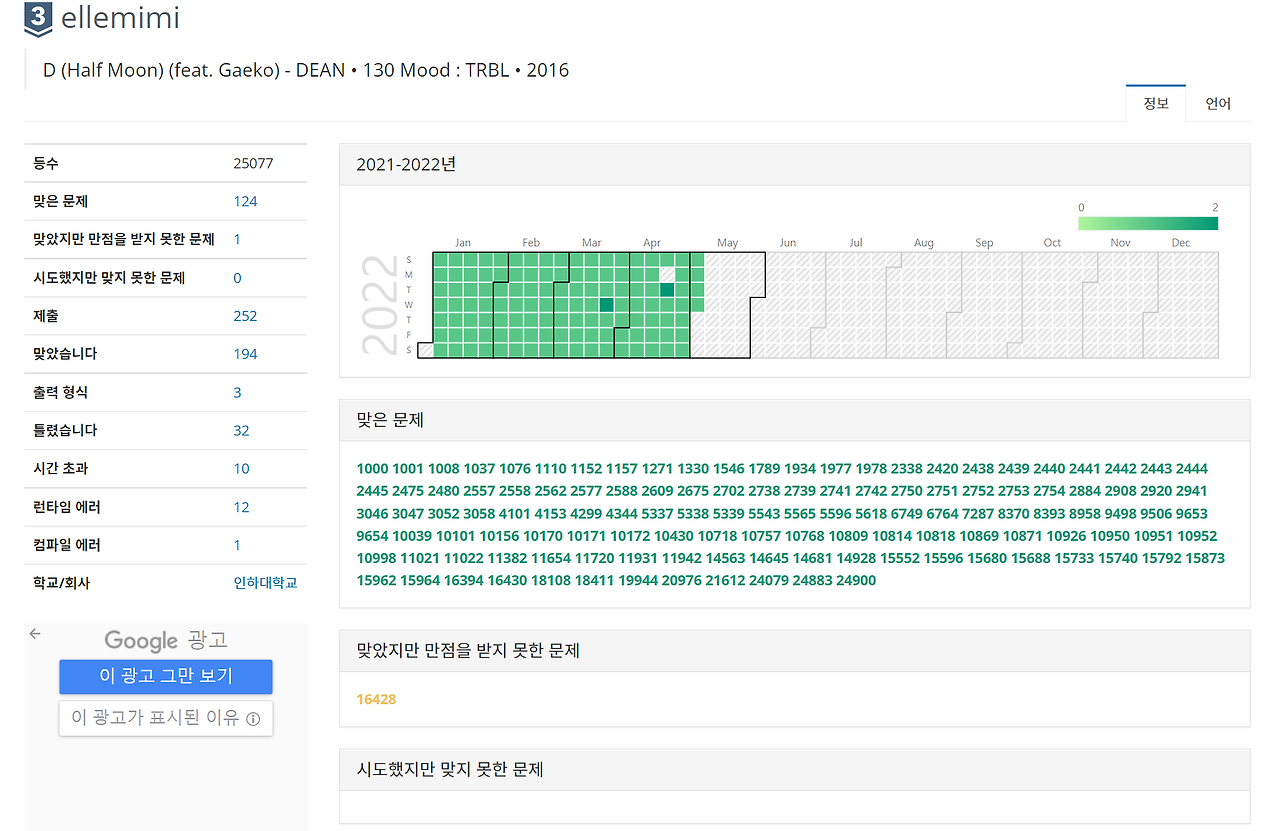
Task: Open solved problem 15962
Action: 376,580
